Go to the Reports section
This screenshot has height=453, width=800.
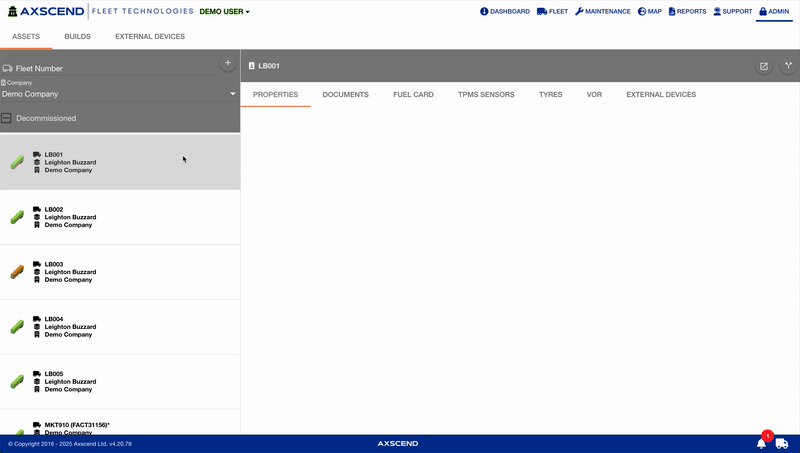point(686,12)
